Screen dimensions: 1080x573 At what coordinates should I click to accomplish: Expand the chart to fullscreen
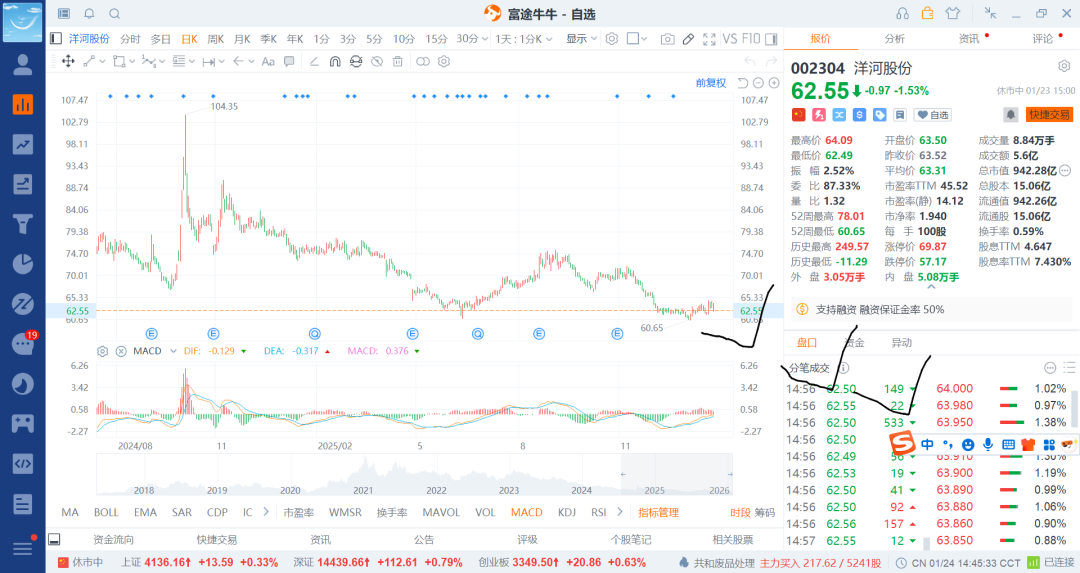709,39
